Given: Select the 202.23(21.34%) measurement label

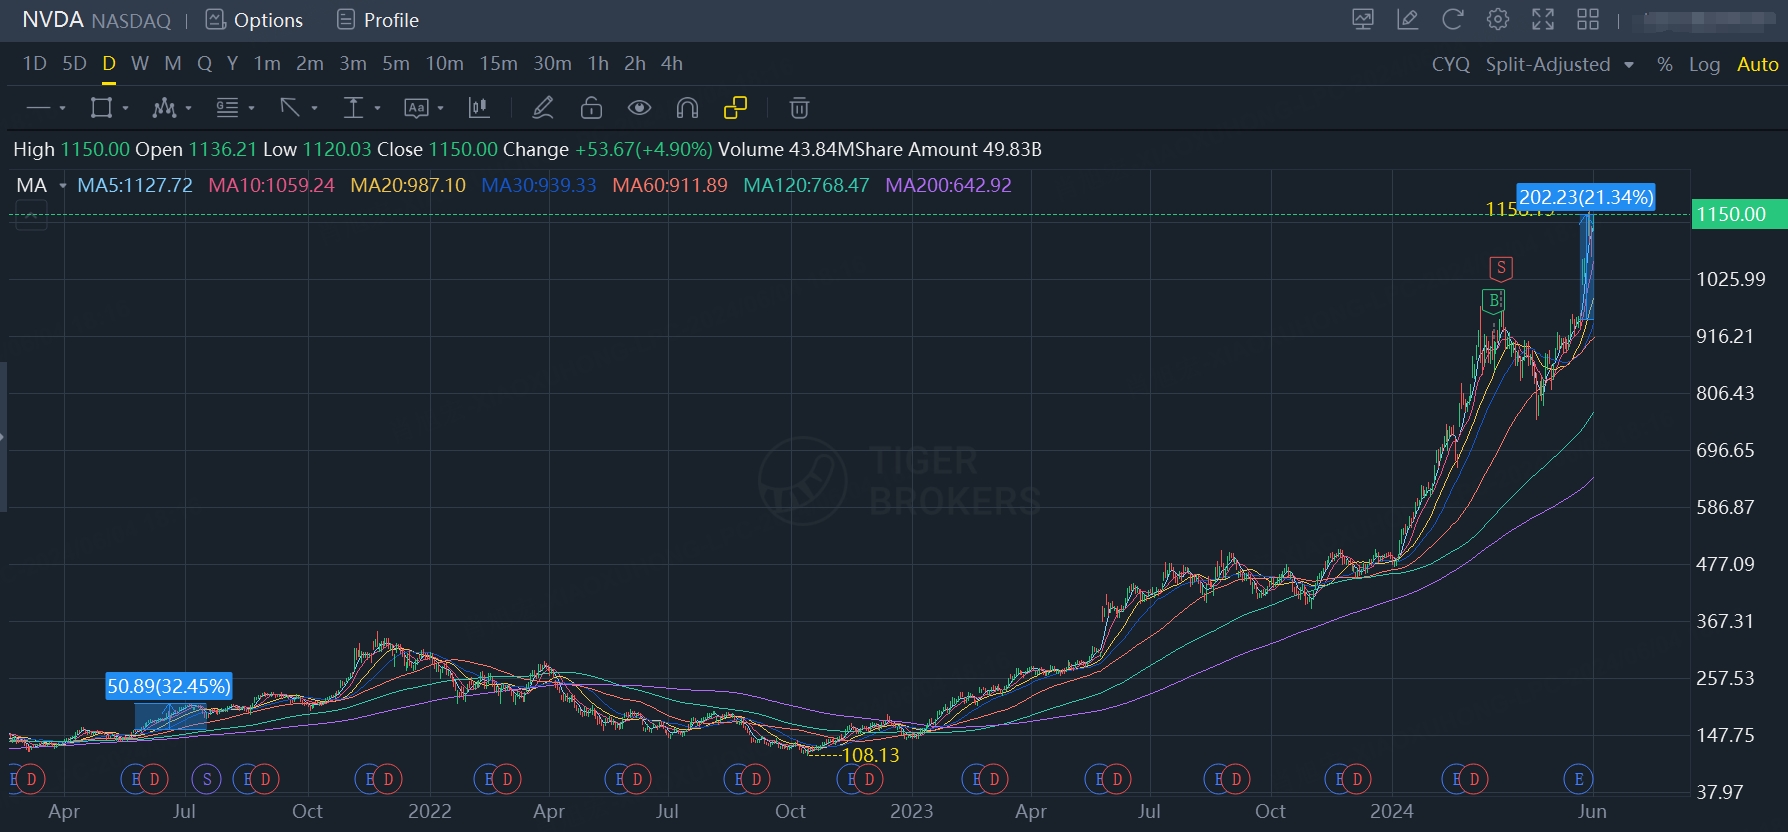Looking at the screenshot, I should [x=1586, y=197].
